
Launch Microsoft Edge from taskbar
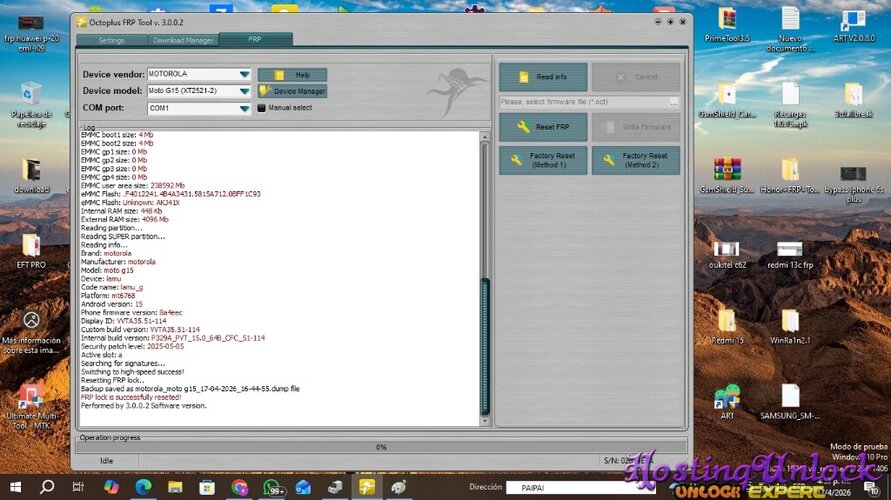143,487
